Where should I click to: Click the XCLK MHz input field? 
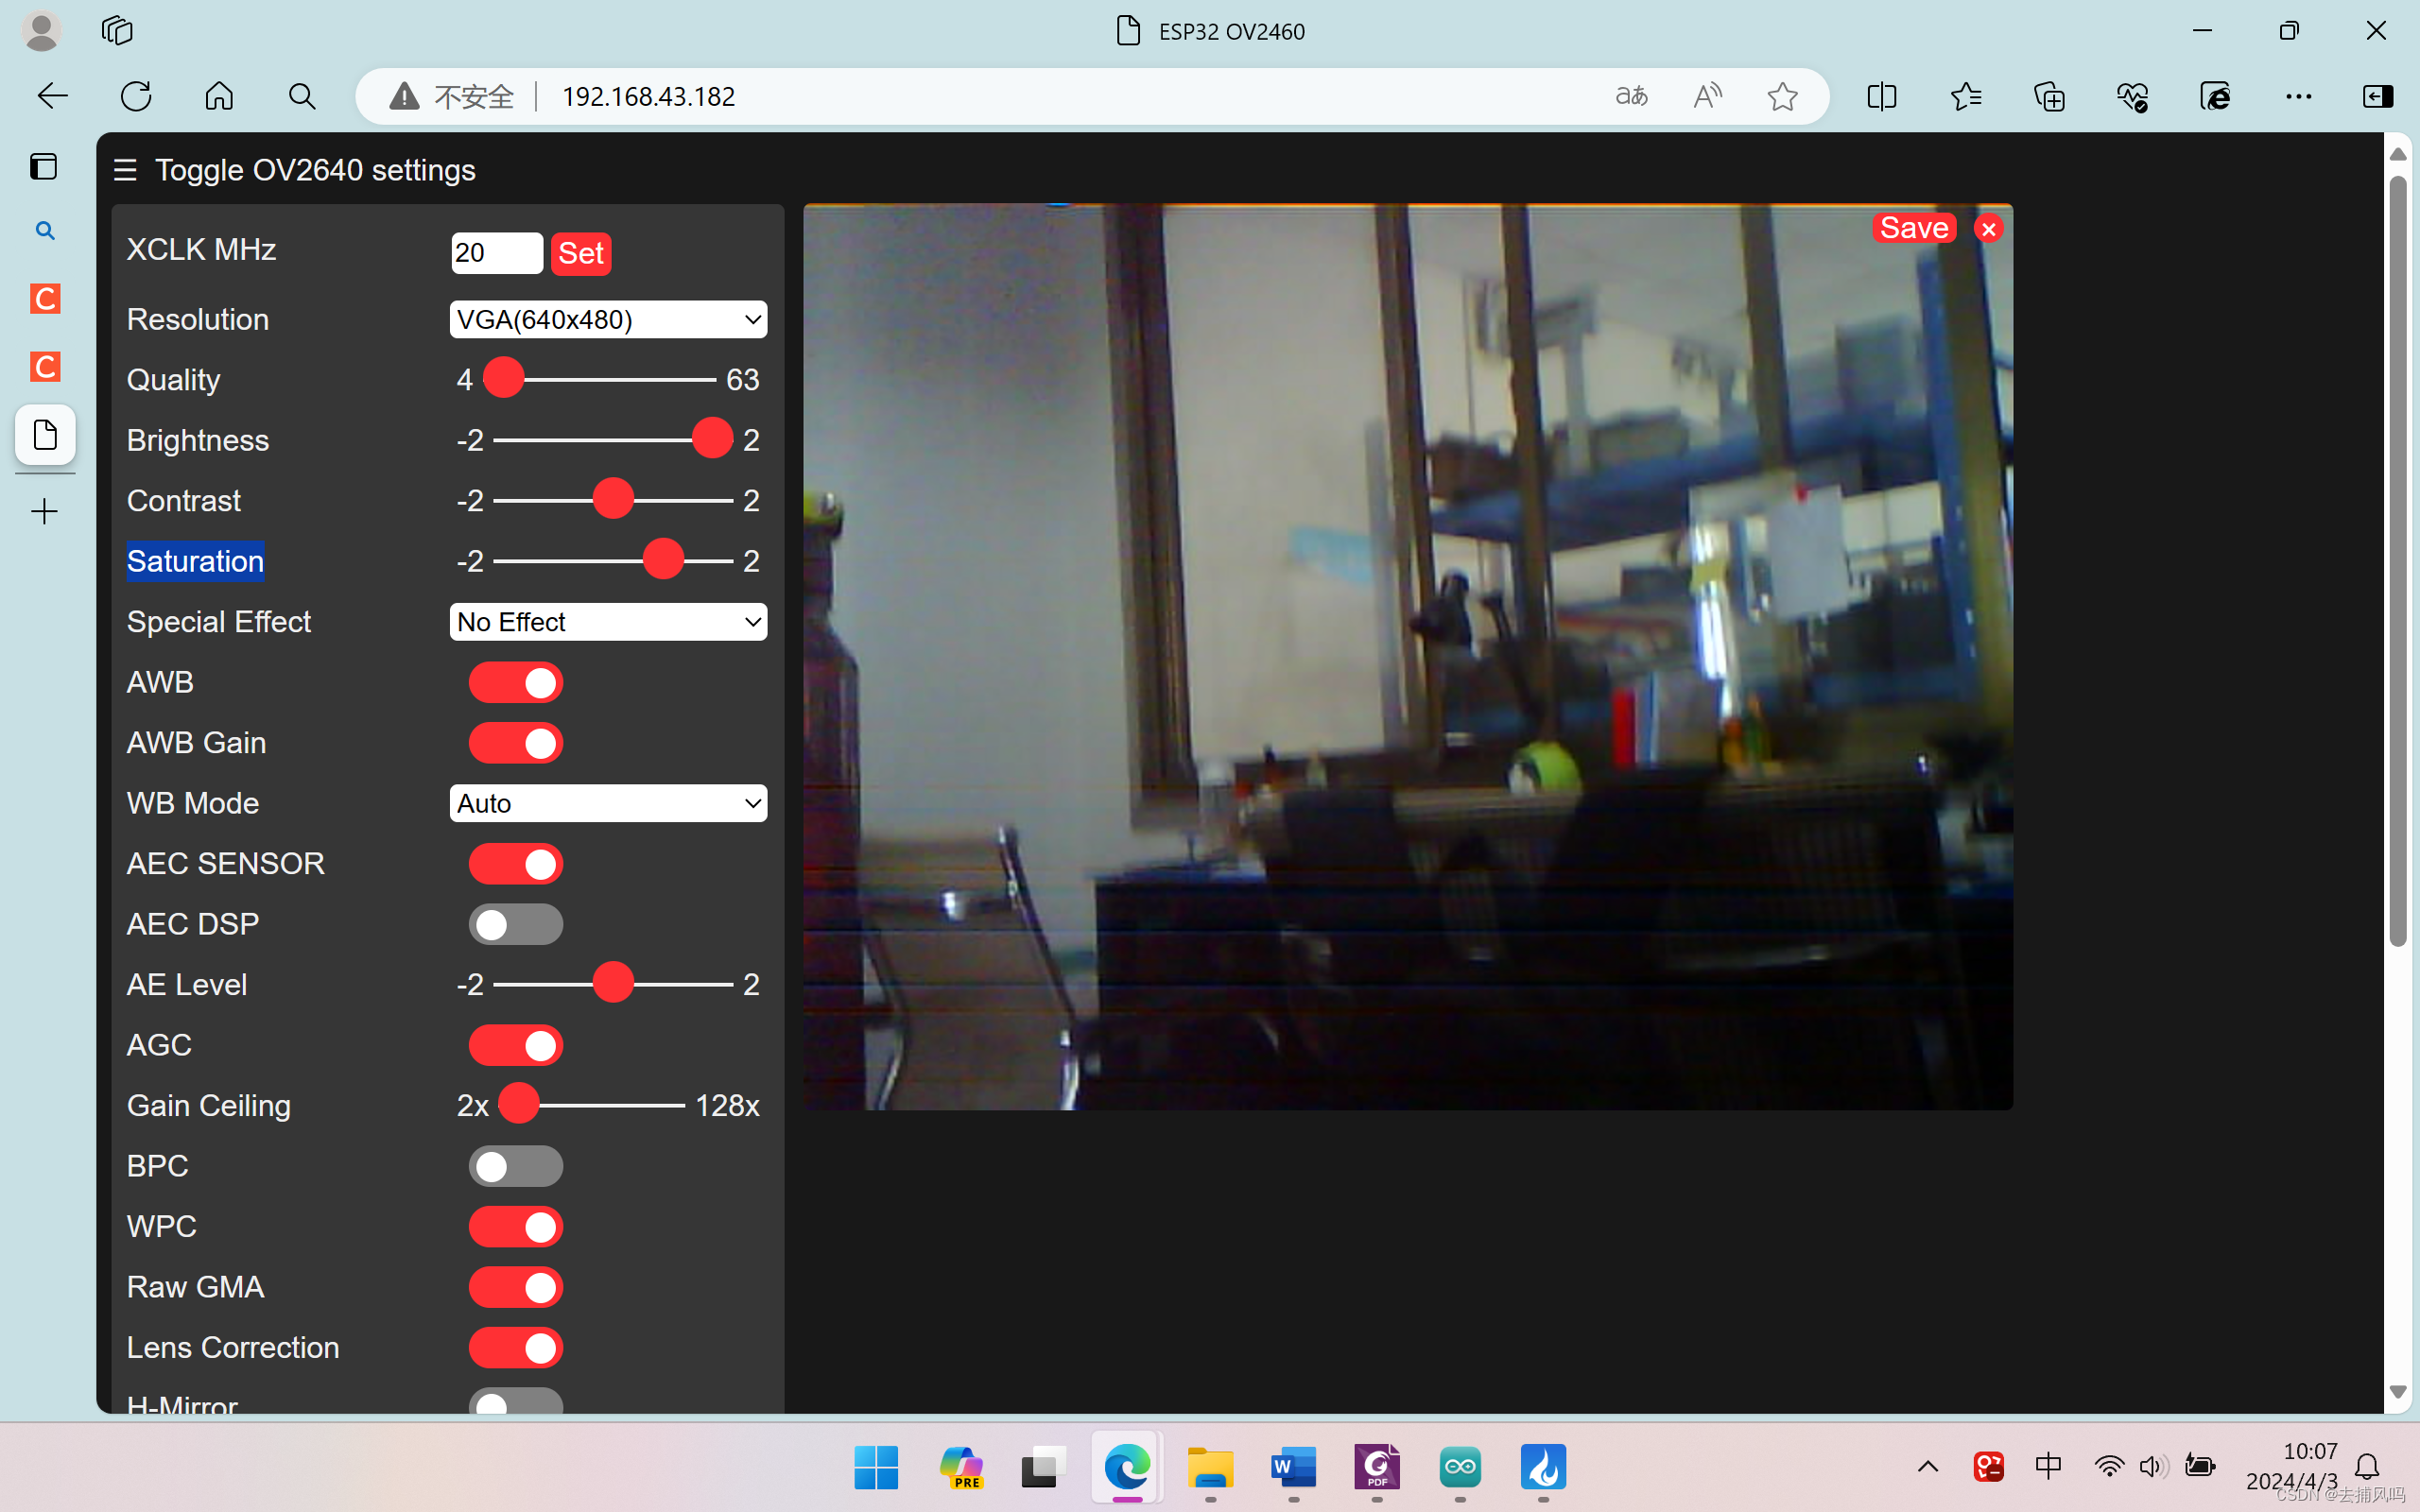[496, 253]
